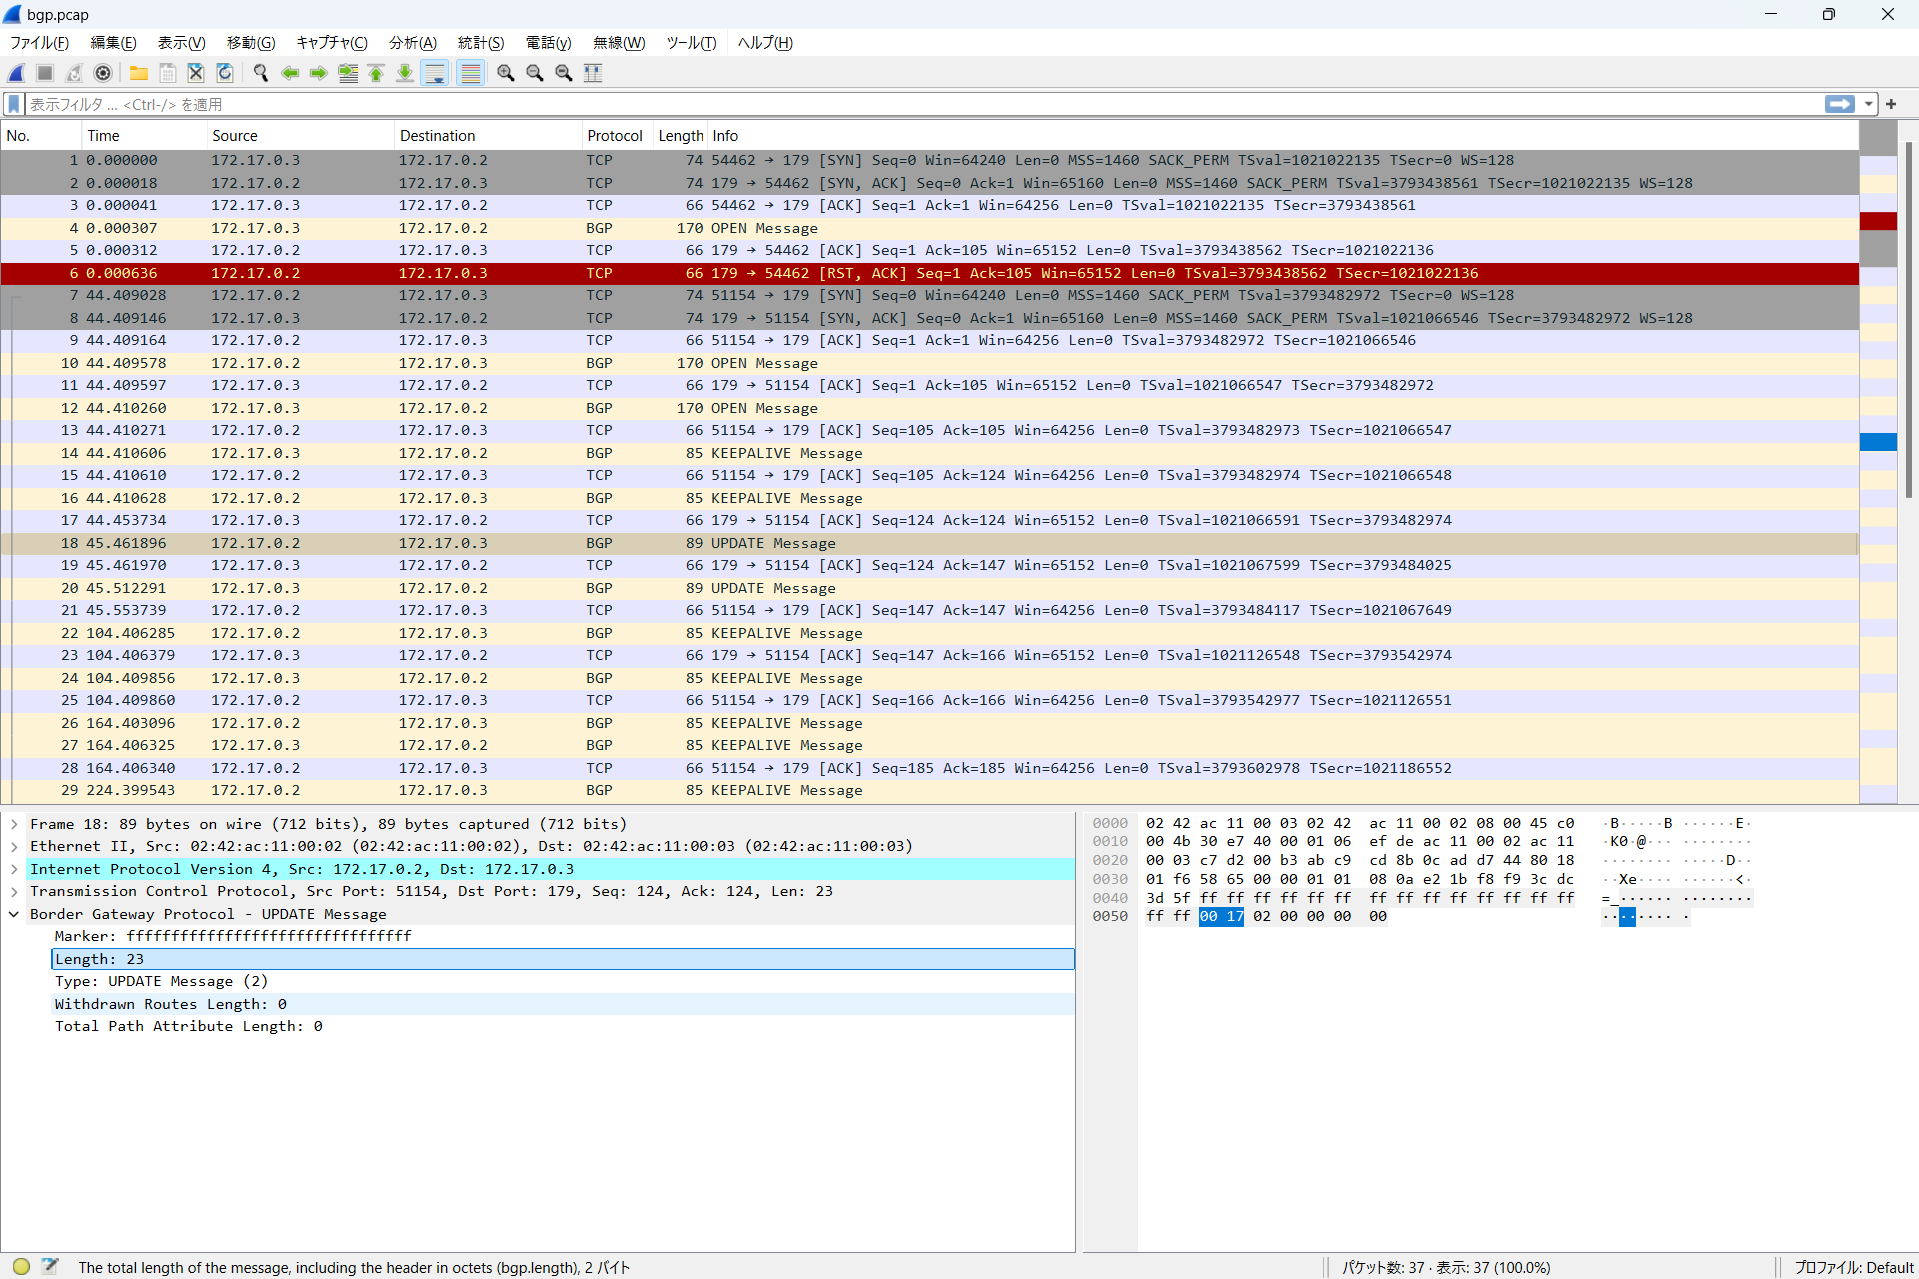The image size is (1919, 1279).
Task: Sort by the Time column
Action: (x=144, y=136)
